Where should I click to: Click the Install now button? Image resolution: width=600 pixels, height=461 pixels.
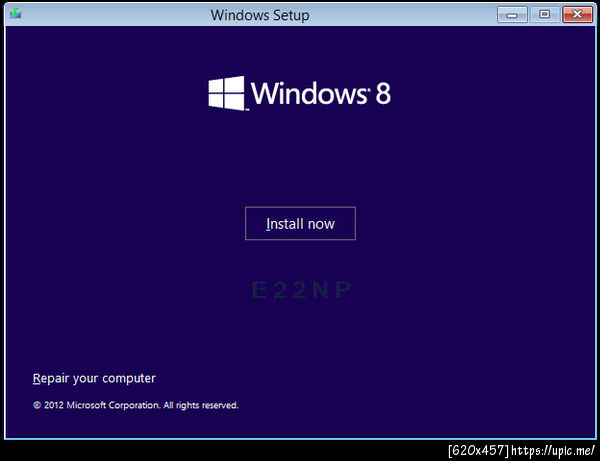coord(300,223)
